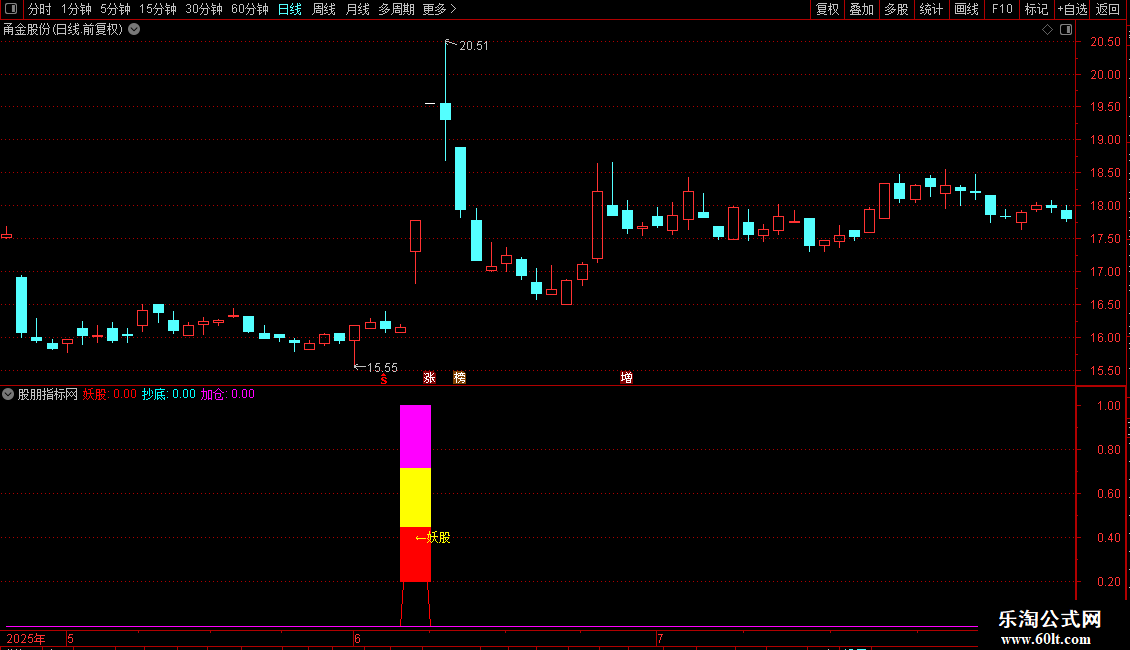This screenshot has width=1130, height=650.
Task: Toggle the left sidebar panel icon
Action: coord(11,9)
